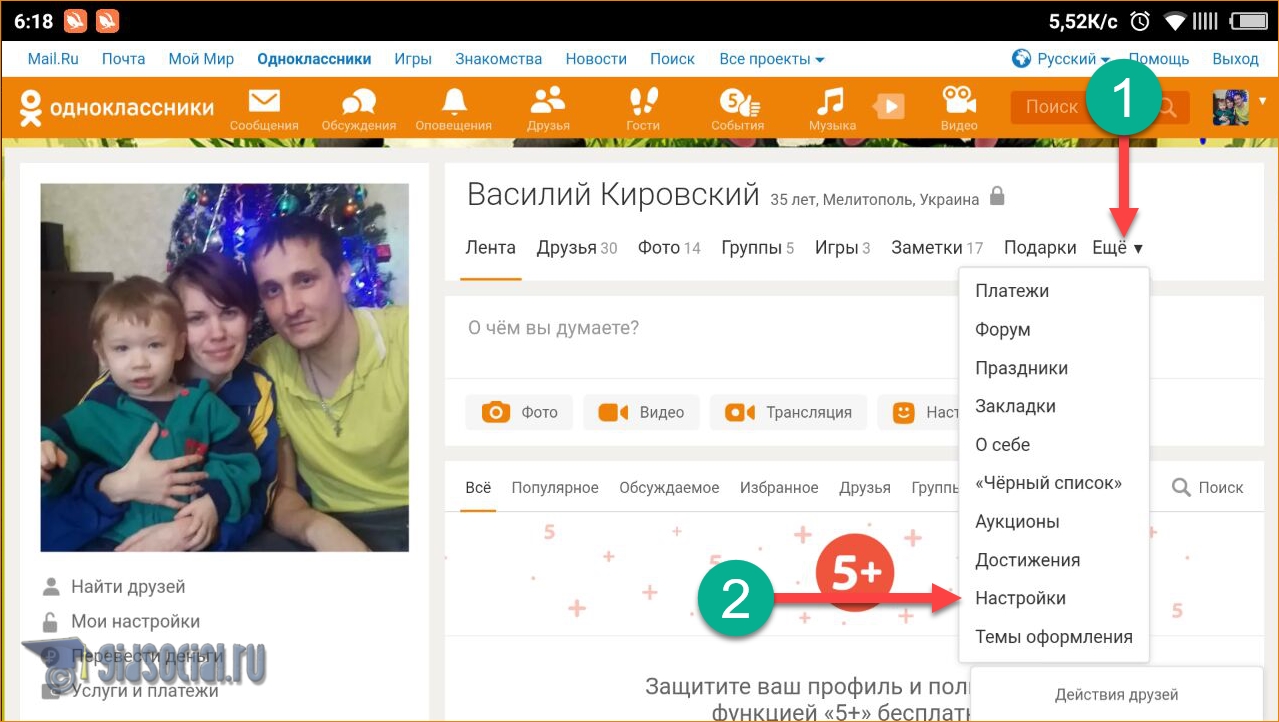
Task: Select Настройки in the dropdown menu
Action: pyautogui.click(x=1020, y=598)
